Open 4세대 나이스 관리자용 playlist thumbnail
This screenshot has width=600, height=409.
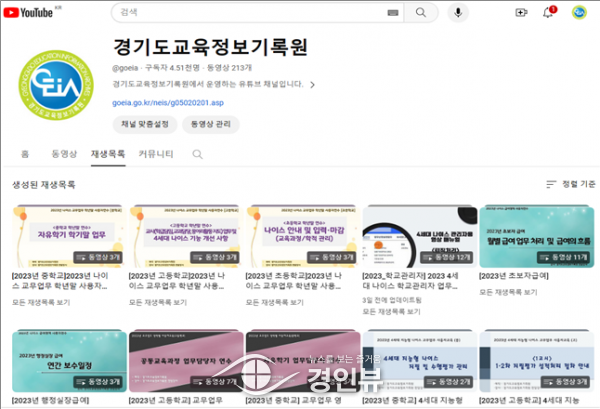[419, 236]
